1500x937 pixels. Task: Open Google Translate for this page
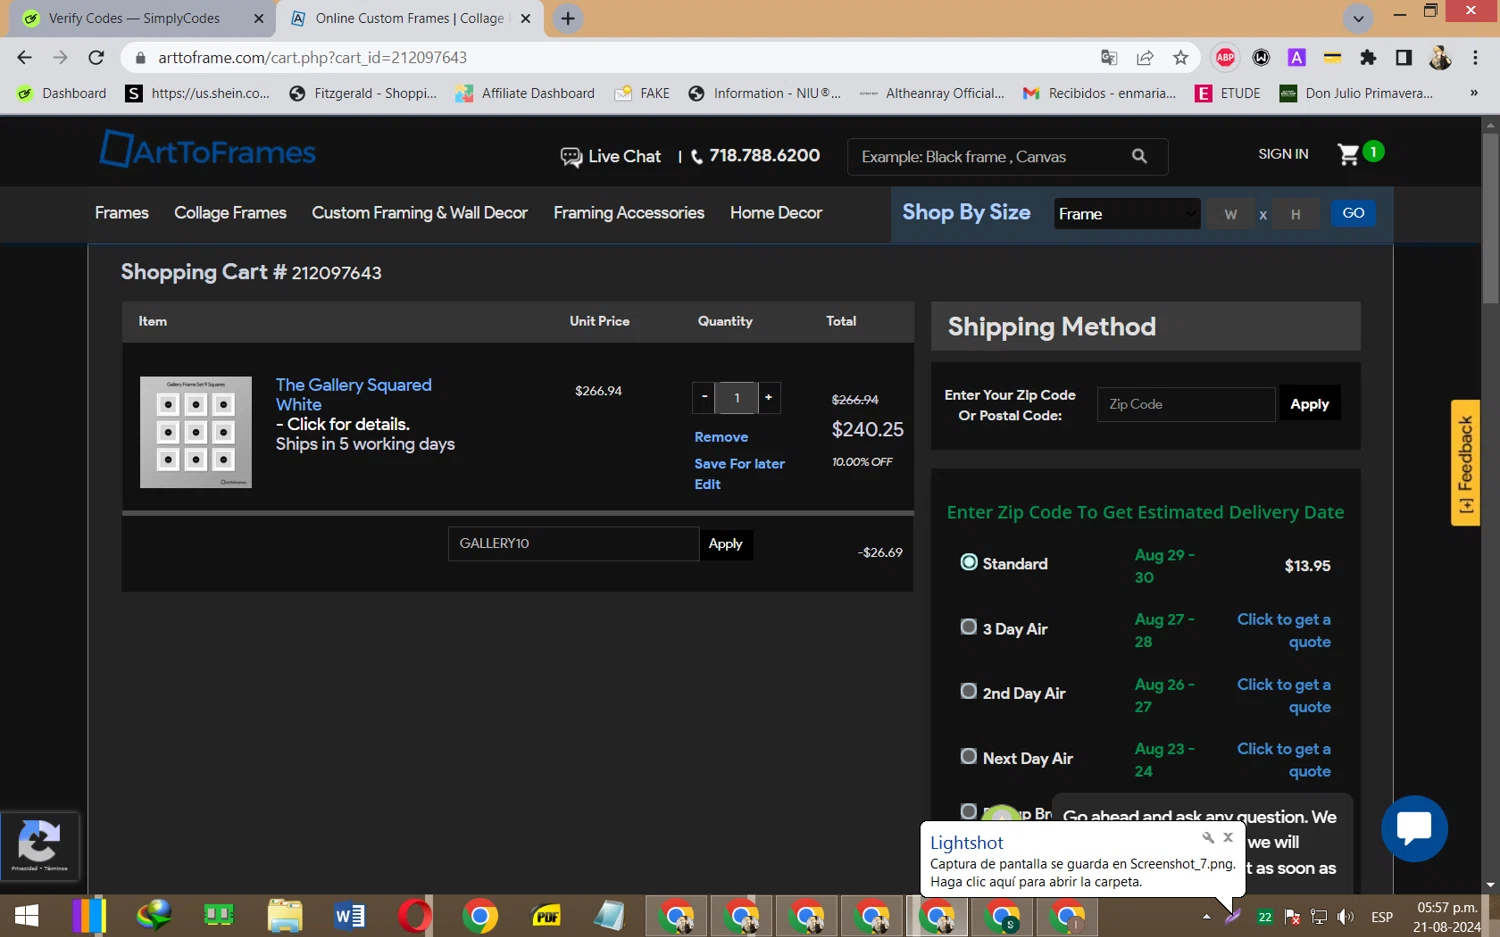(1109, 58)
